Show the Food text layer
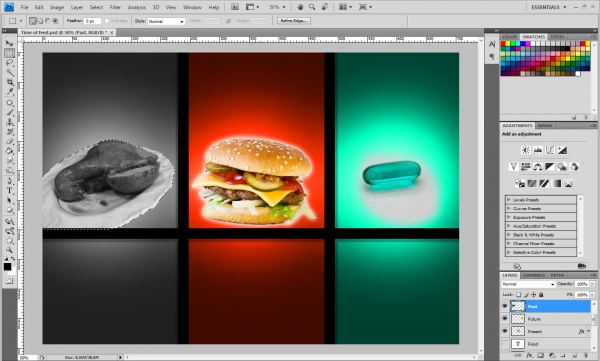 (x=505, y=344)
